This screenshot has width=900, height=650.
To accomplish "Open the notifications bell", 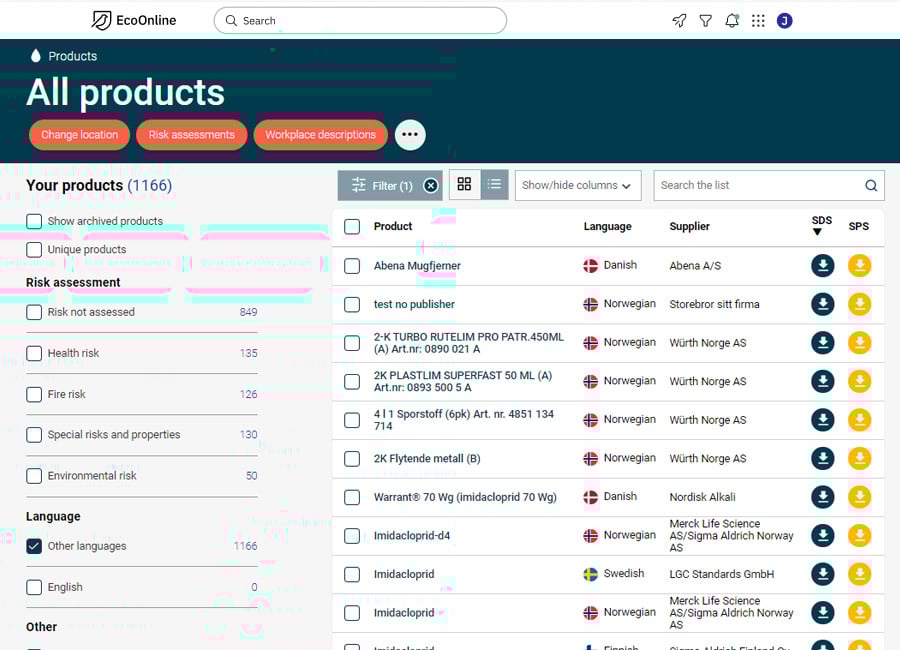I will 732,21.
